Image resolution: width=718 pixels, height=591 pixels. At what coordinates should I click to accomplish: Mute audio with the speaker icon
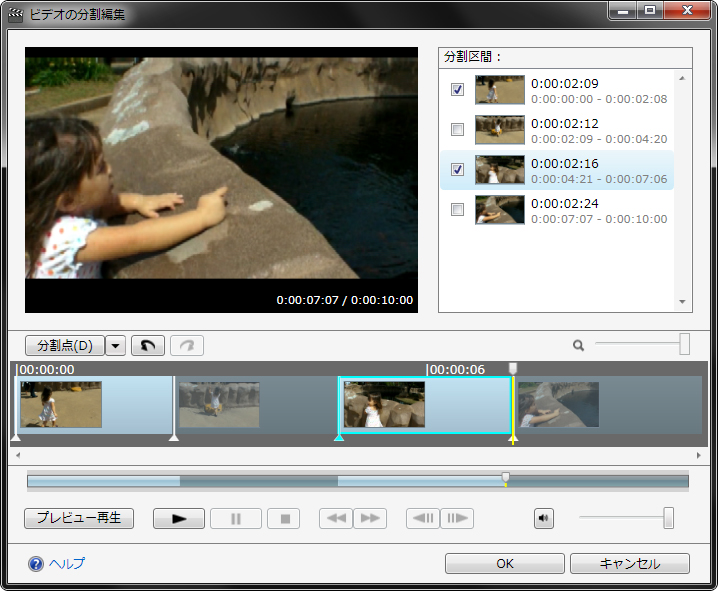[x=543, y=519]
